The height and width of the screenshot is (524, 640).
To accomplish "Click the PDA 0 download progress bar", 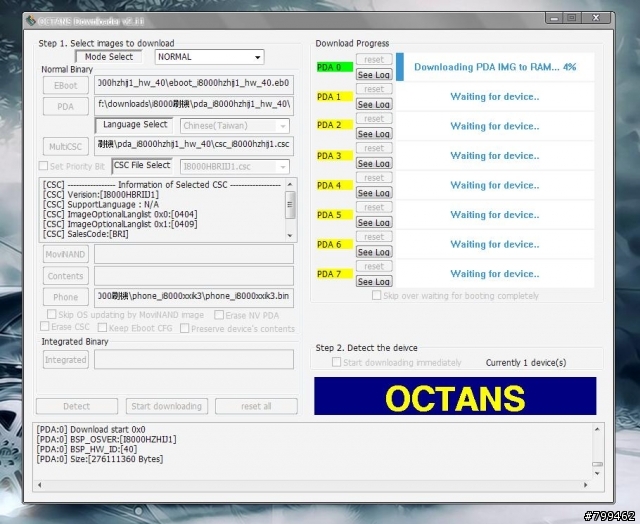I will pyautogui.click(x=495, y=67).
